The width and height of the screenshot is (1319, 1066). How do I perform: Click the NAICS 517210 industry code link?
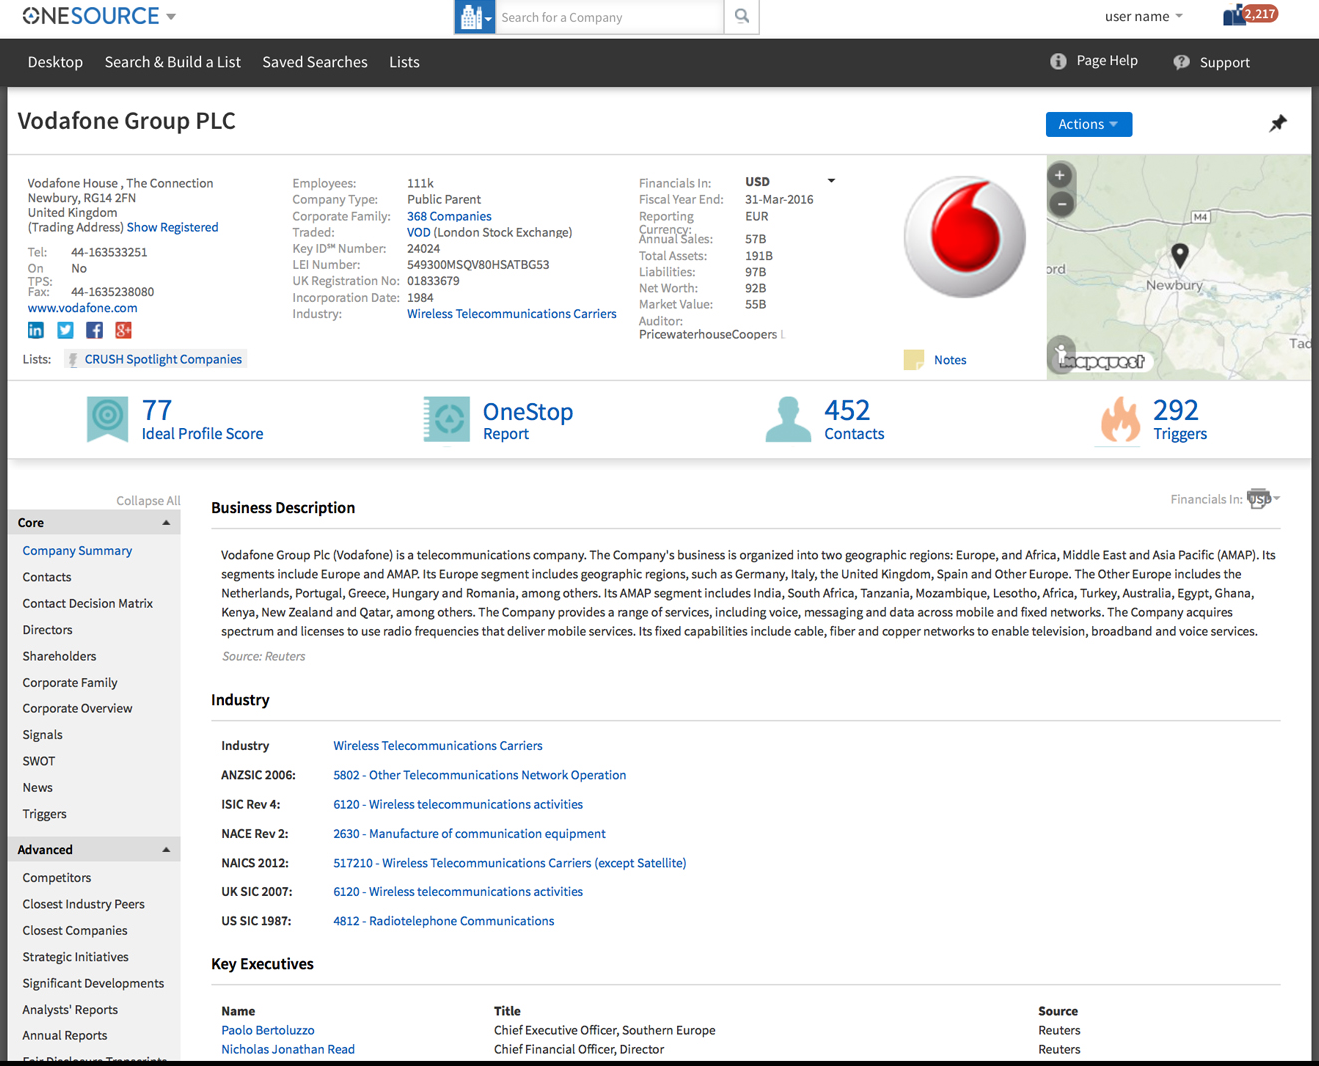click(x=510, y=863)
